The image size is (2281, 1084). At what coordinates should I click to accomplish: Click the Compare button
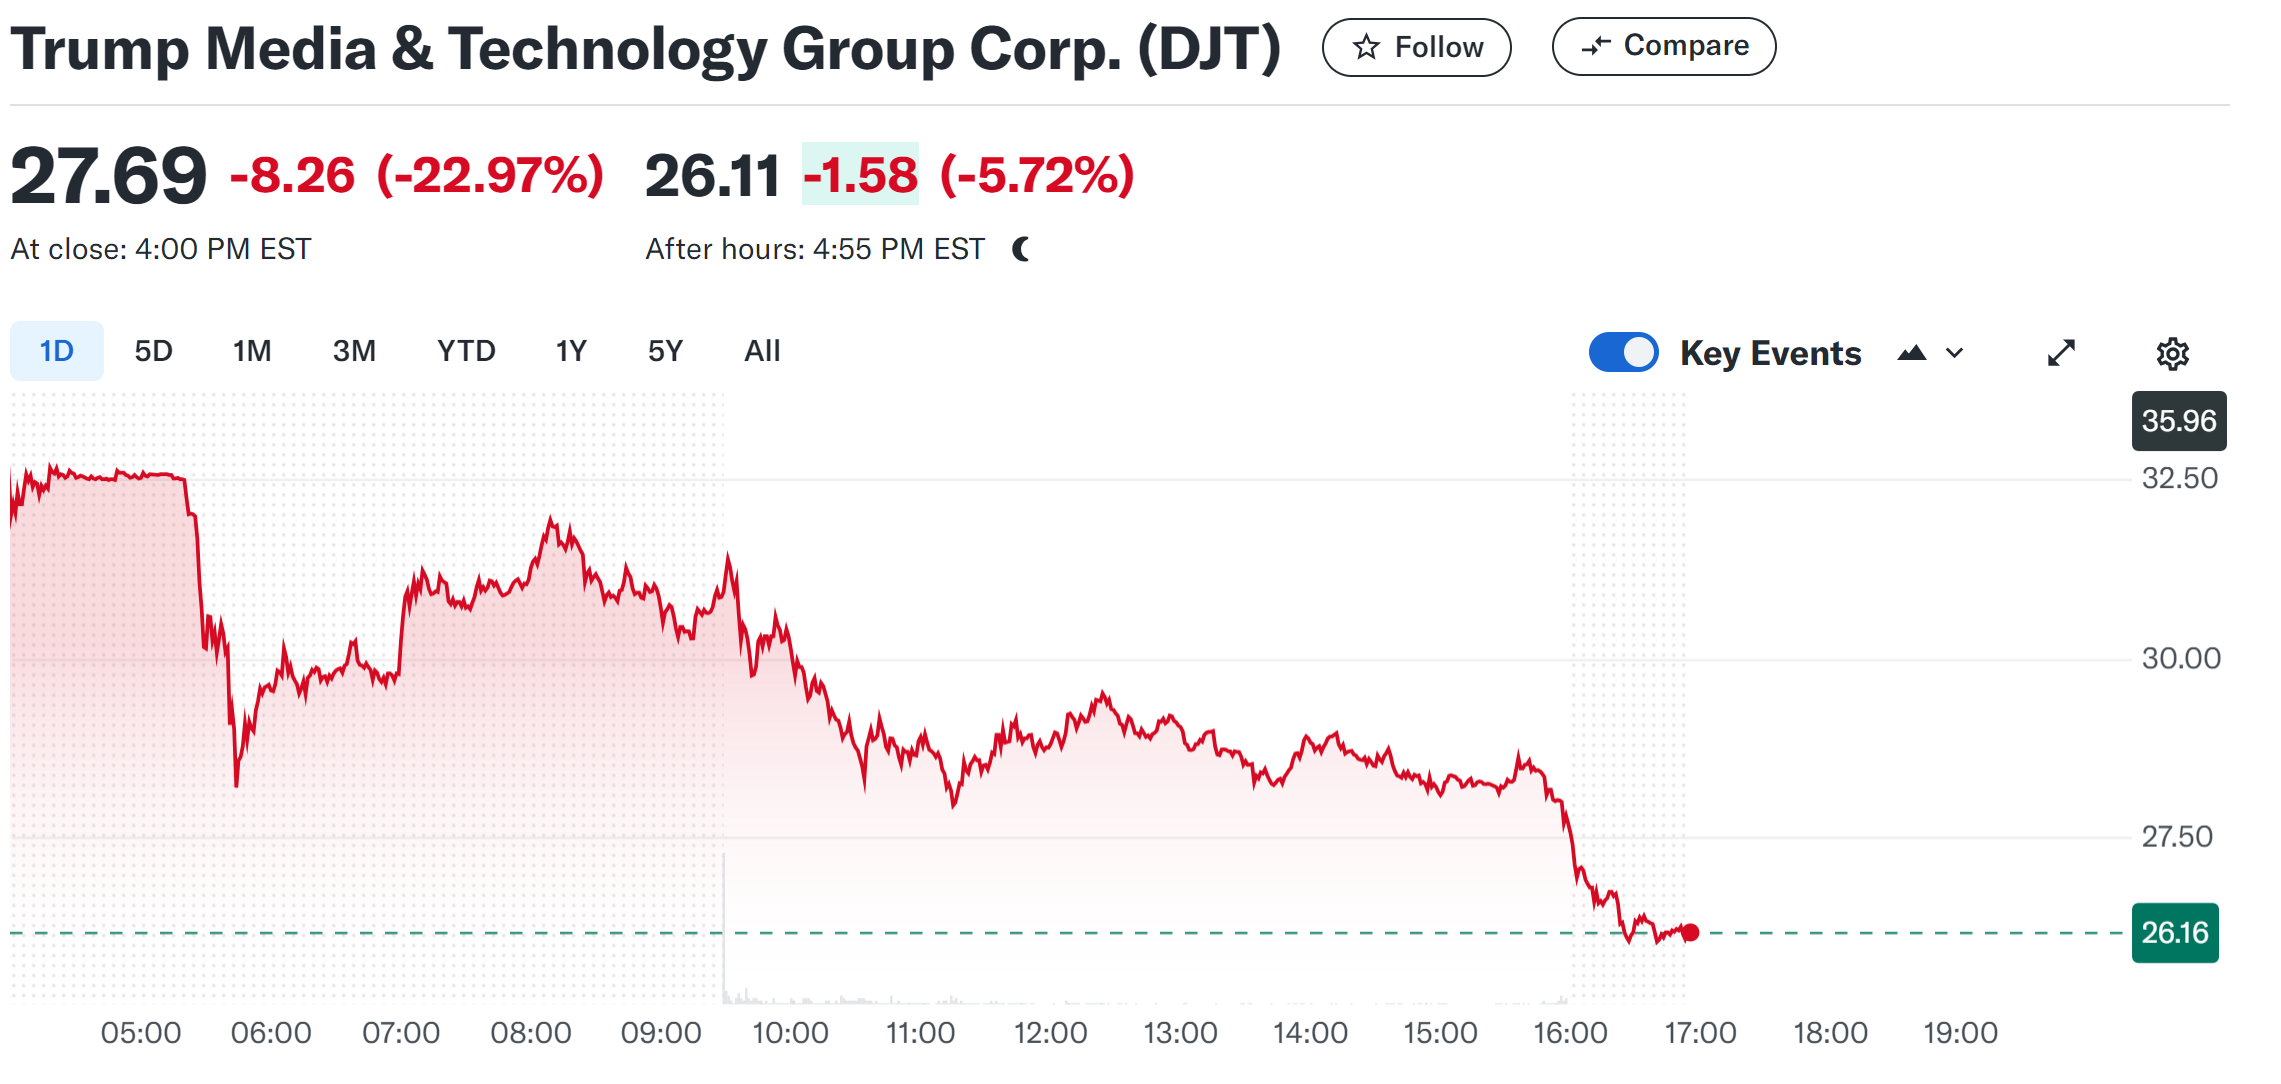pyautogui.click(x=1664, y=46)
